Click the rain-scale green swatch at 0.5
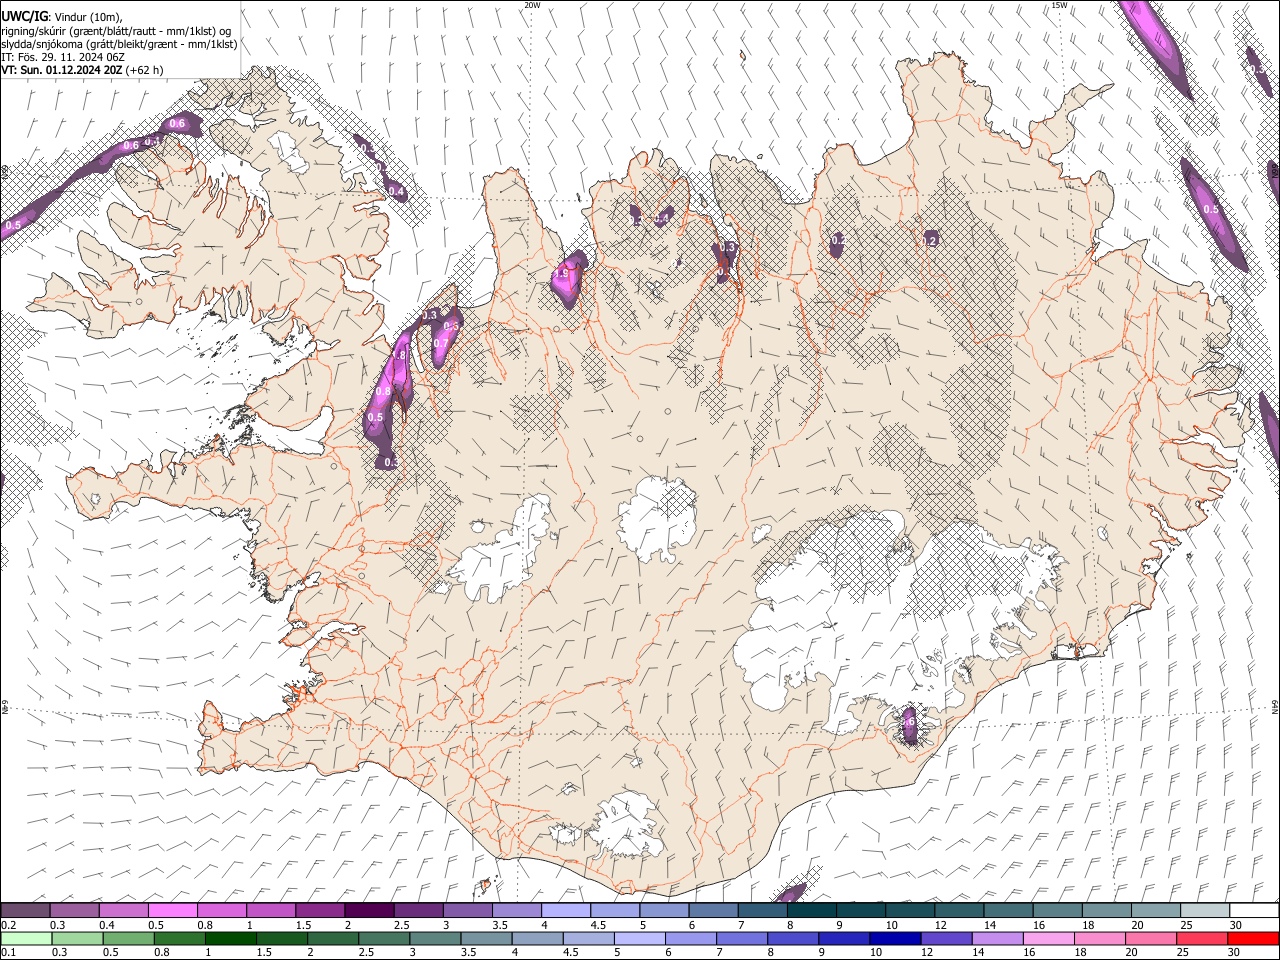This screenshot has height=960, width=1280. click(x=128, y=938)
